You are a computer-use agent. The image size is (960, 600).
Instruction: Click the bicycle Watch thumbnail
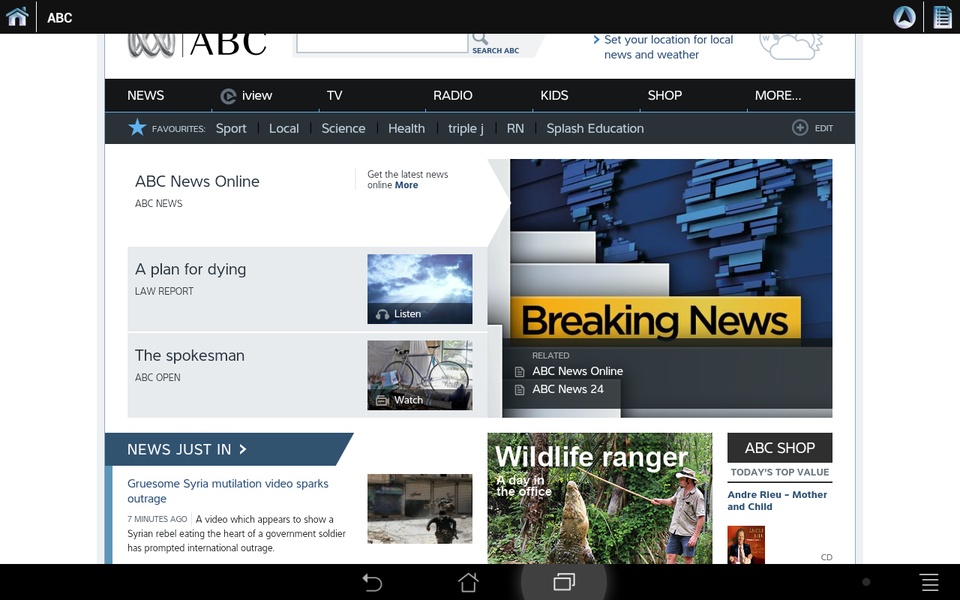[x=420, y=375]
